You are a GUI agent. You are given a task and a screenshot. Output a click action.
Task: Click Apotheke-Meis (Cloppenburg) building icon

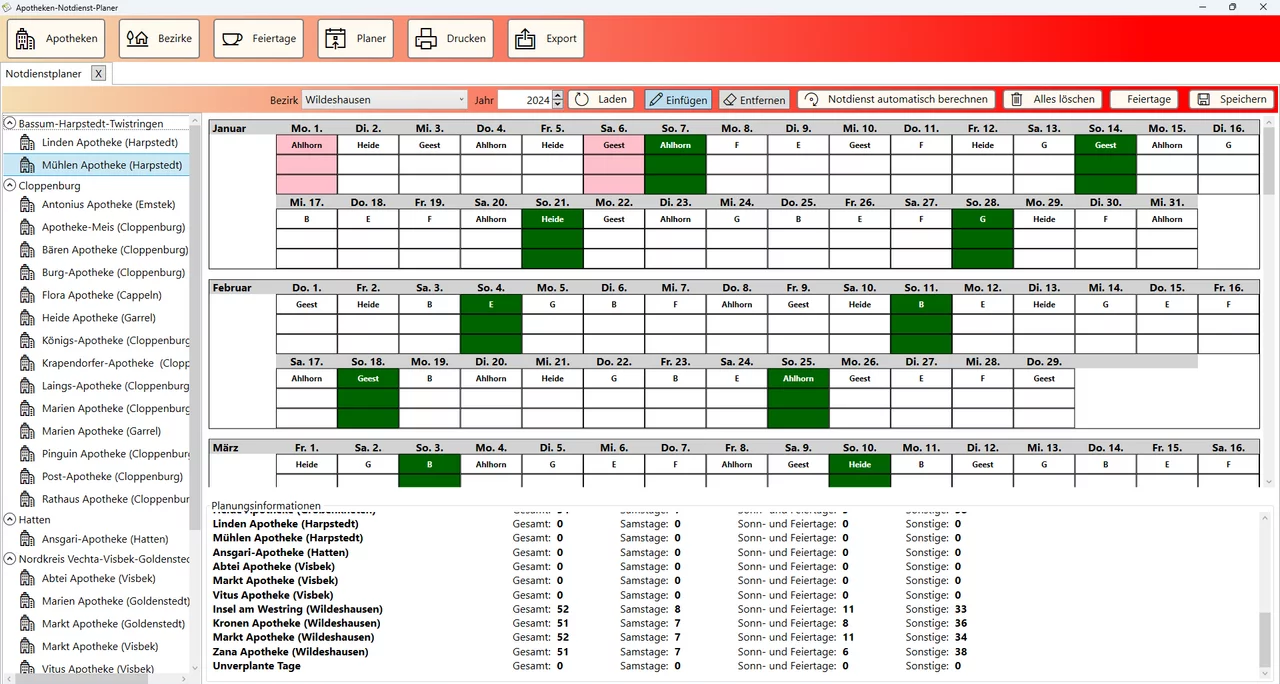click(28, 227)
